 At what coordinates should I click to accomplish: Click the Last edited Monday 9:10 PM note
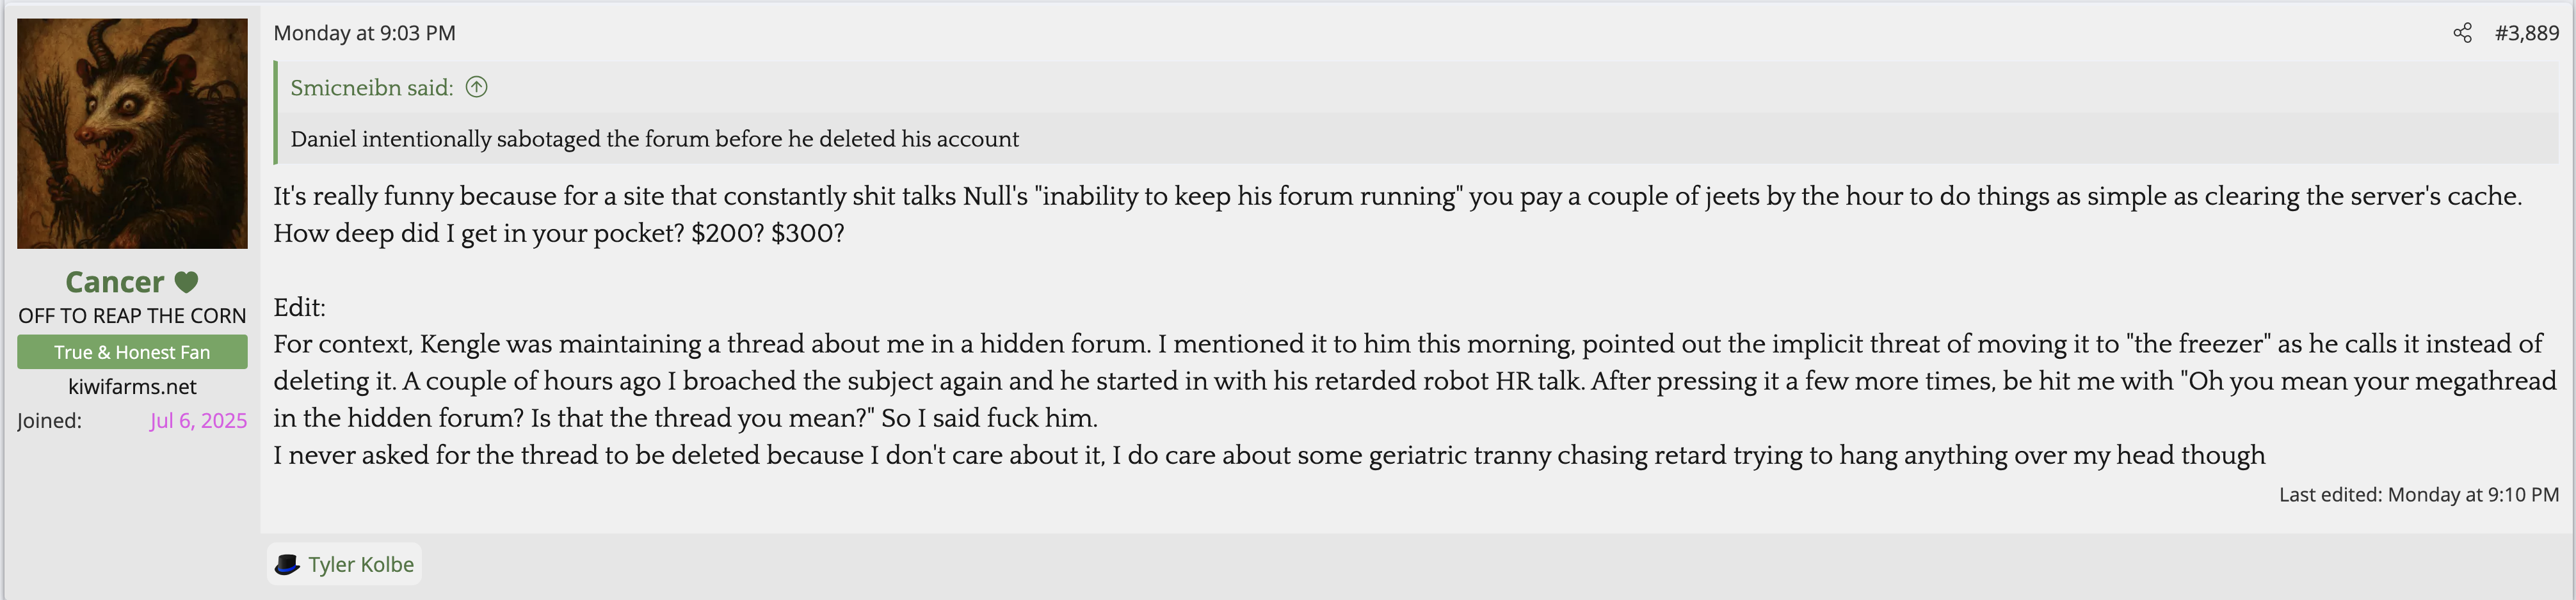[x=2418, y=494]
